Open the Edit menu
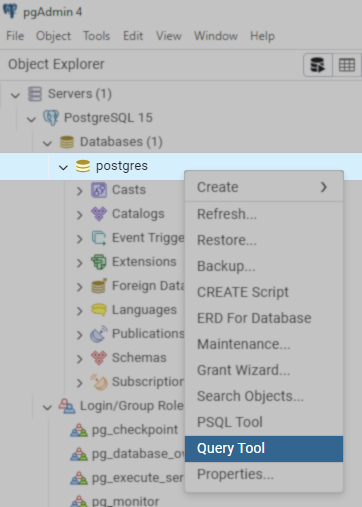 (133, 36)
